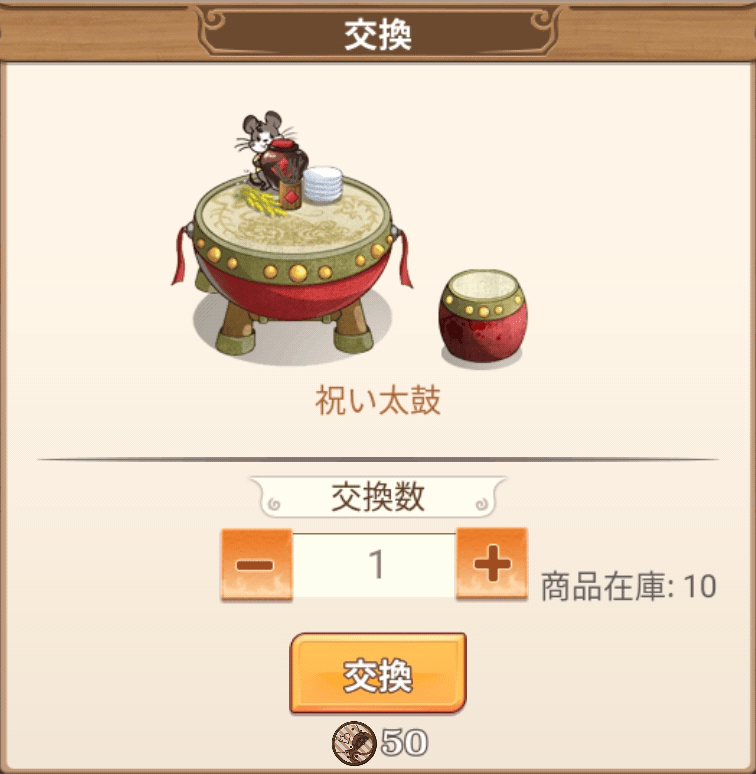Click the yellow wheat stalks on drum
The image size is (756, 774).
(262, 200)
